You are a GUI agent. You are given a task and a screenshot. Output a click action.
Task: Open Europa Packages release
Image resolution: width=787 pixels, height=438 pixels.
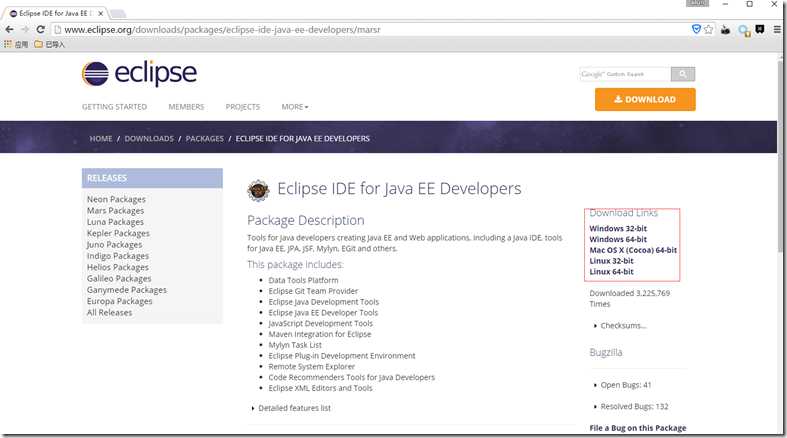click(x=119, y=301)
